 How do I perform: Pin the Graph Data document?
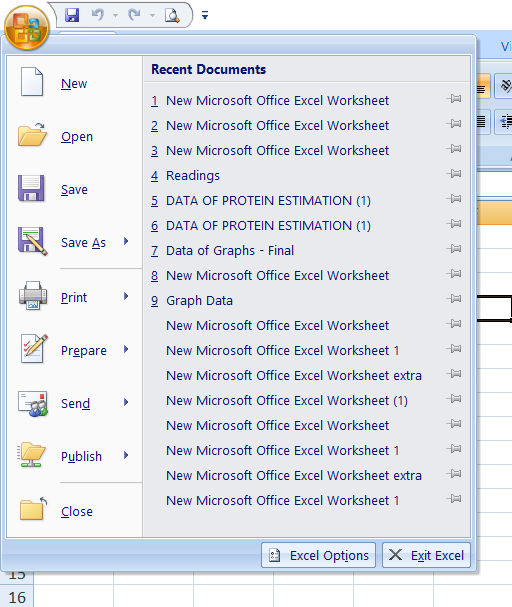coord(454,299)
